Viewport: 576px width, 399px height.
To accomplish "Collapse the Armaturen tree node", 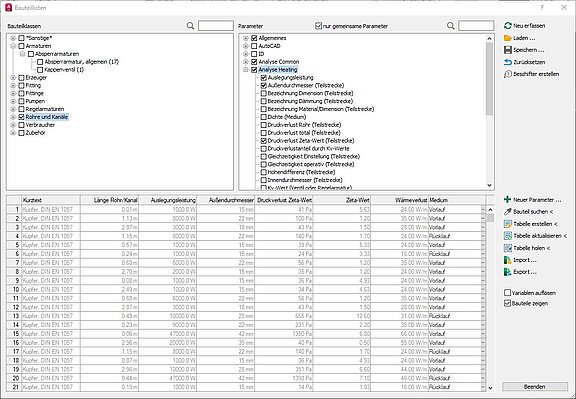I will pos(13,46).
